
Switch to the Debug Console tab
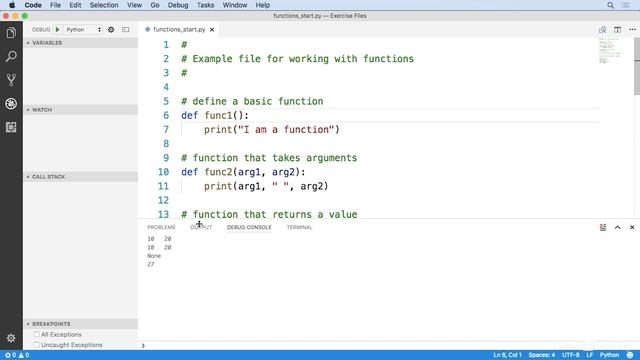pos(249,227)
